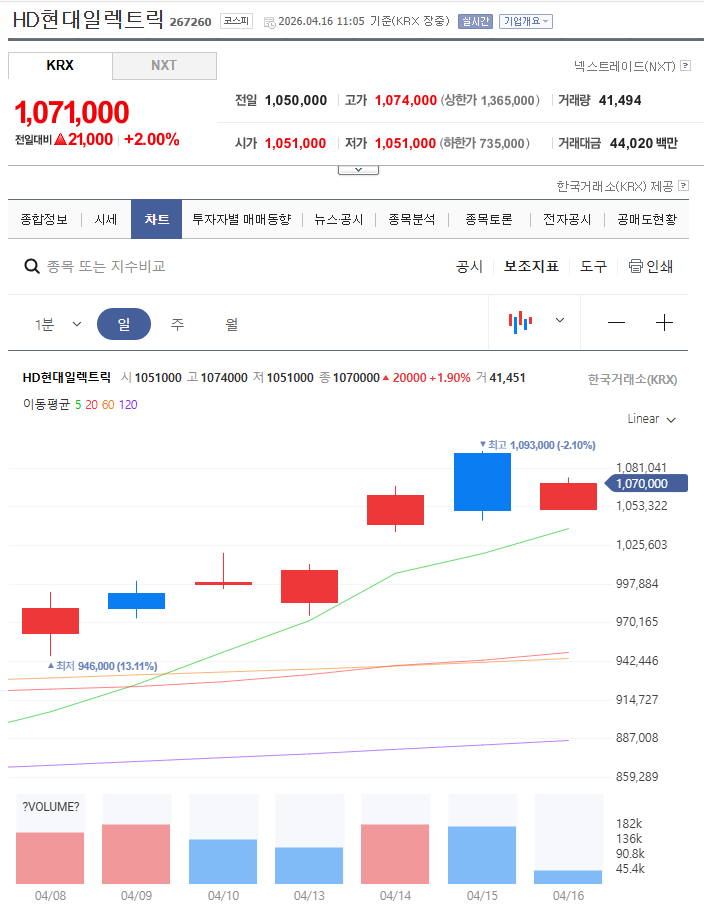
Task: Expand the quote details panel chevron
Action: click(358, 170)
